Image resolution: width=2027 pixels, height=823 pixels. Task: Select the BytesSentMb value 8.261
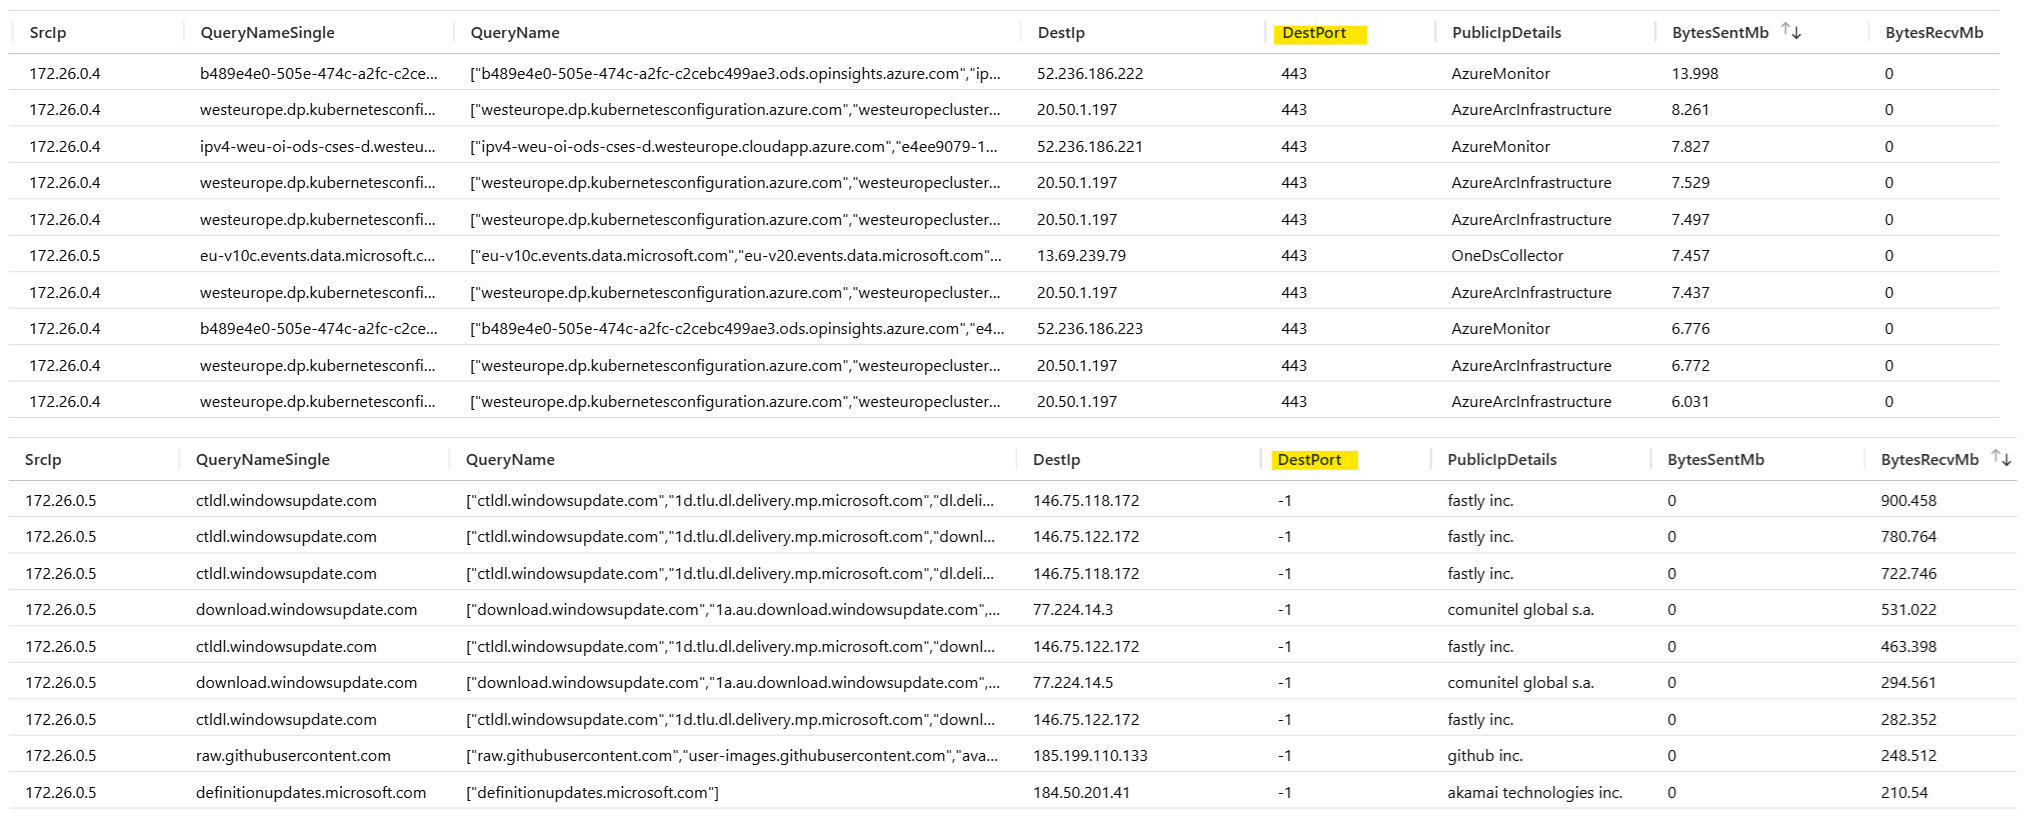(x=1690, y=110)
